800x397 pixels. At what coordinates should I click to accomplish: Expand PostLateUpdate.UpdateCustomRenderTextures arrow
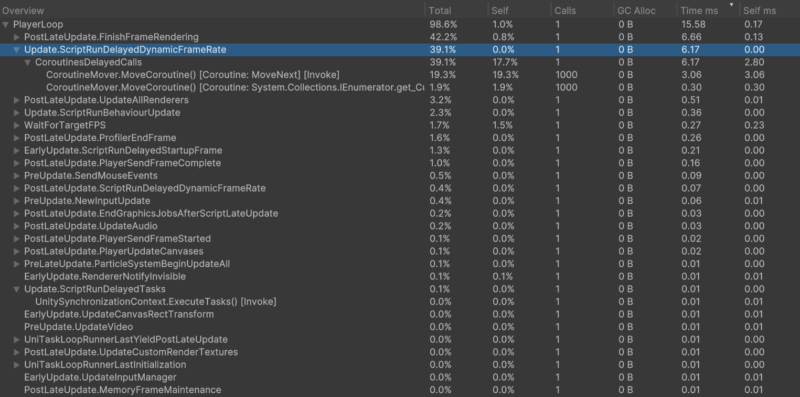[16, 352]
